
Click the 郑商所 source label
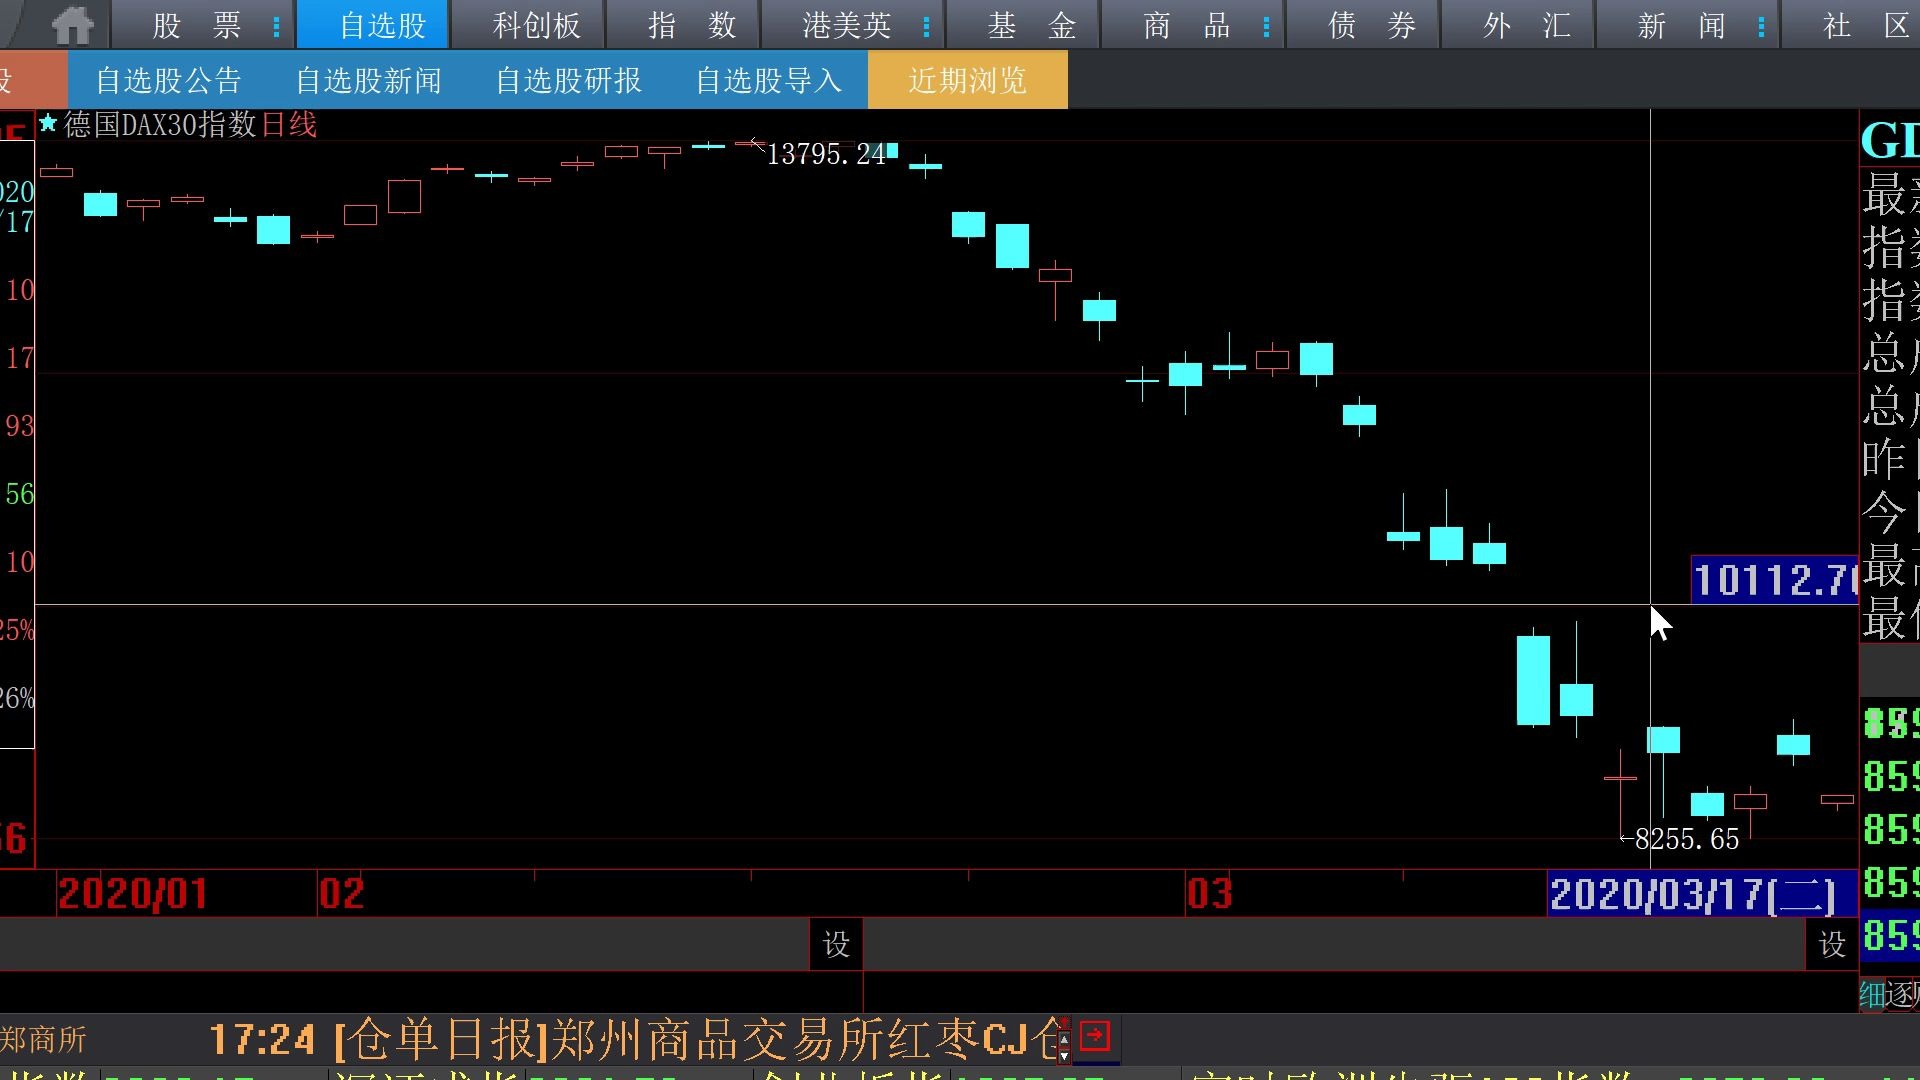click(x=43, y=1040)
